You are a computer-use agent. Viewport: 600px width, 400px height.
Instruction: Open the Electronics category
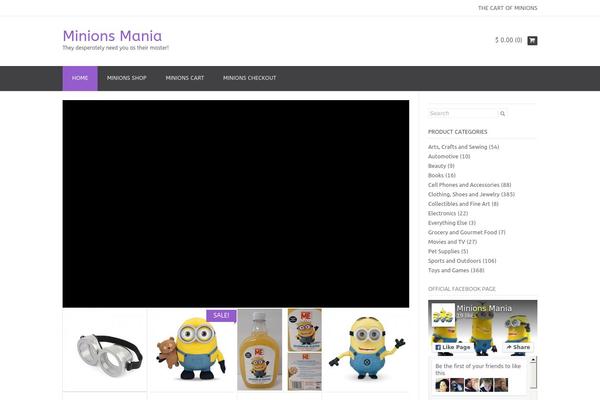(x=448, y=214)
